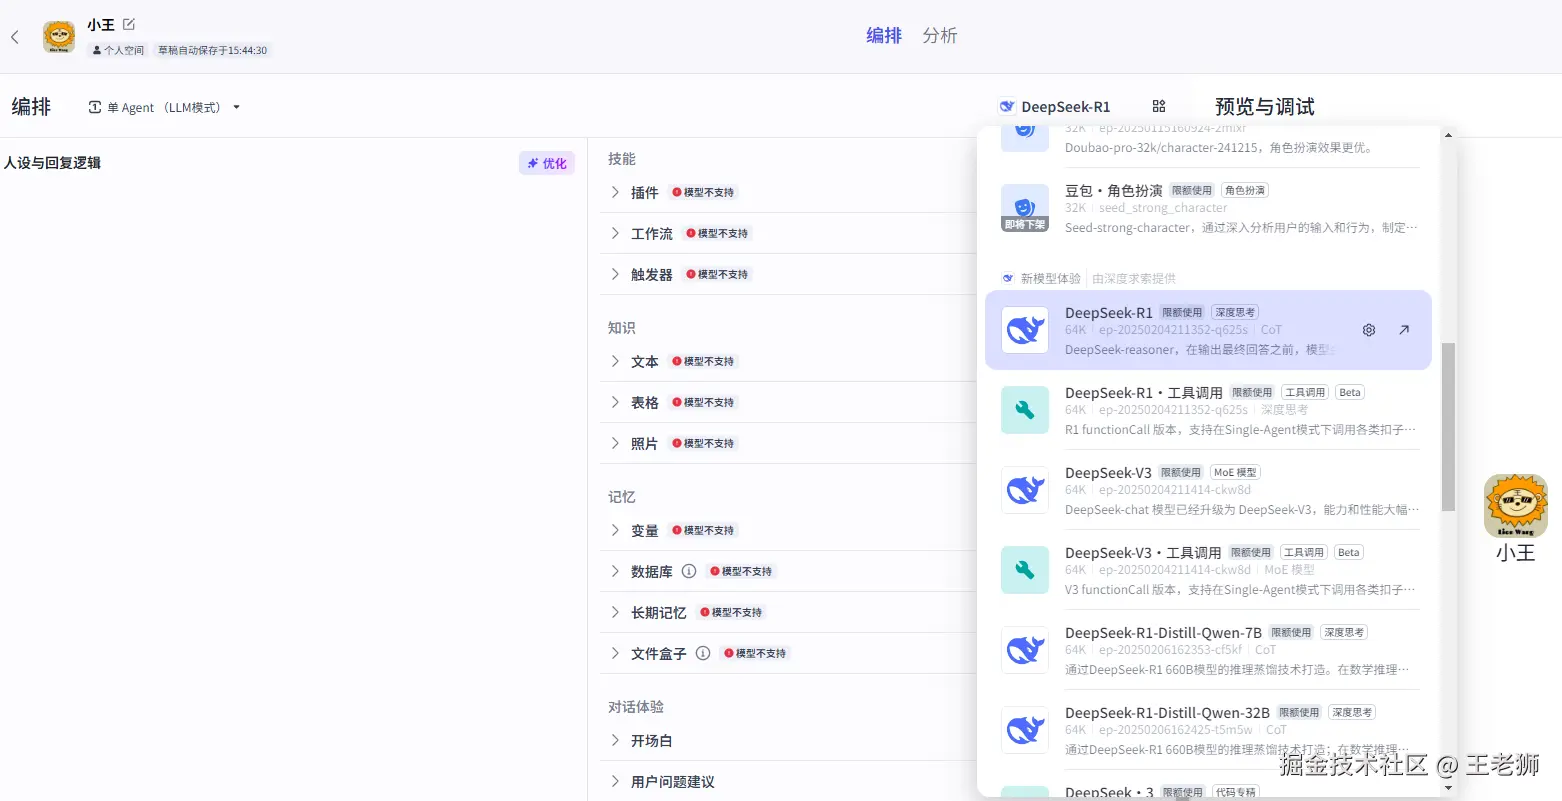Click 豆包・角色扮演 mask icon
Viewport: 1562px width, 801px height.
click(1025, 208)
